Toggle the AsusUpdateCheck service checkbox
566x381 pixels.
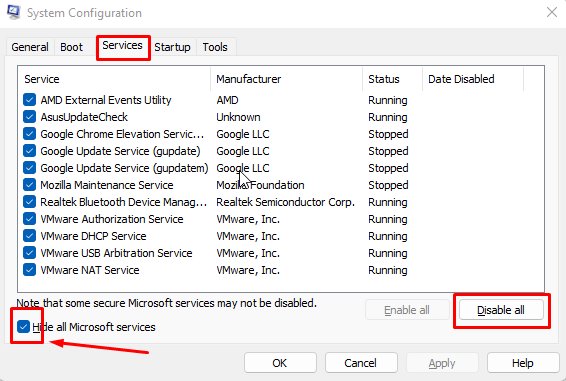click(29, 117)
